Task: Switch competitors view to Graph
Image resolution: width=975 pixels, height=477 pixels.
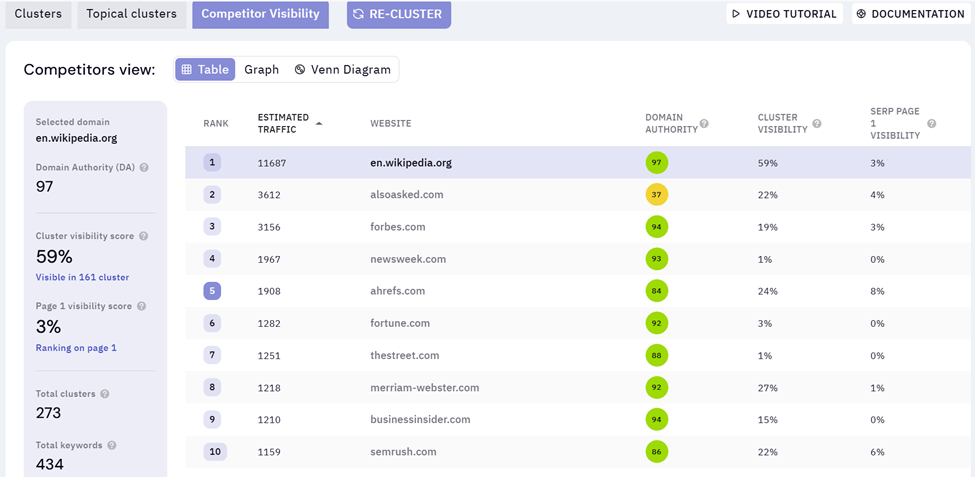Action: (x=261, y=70)
